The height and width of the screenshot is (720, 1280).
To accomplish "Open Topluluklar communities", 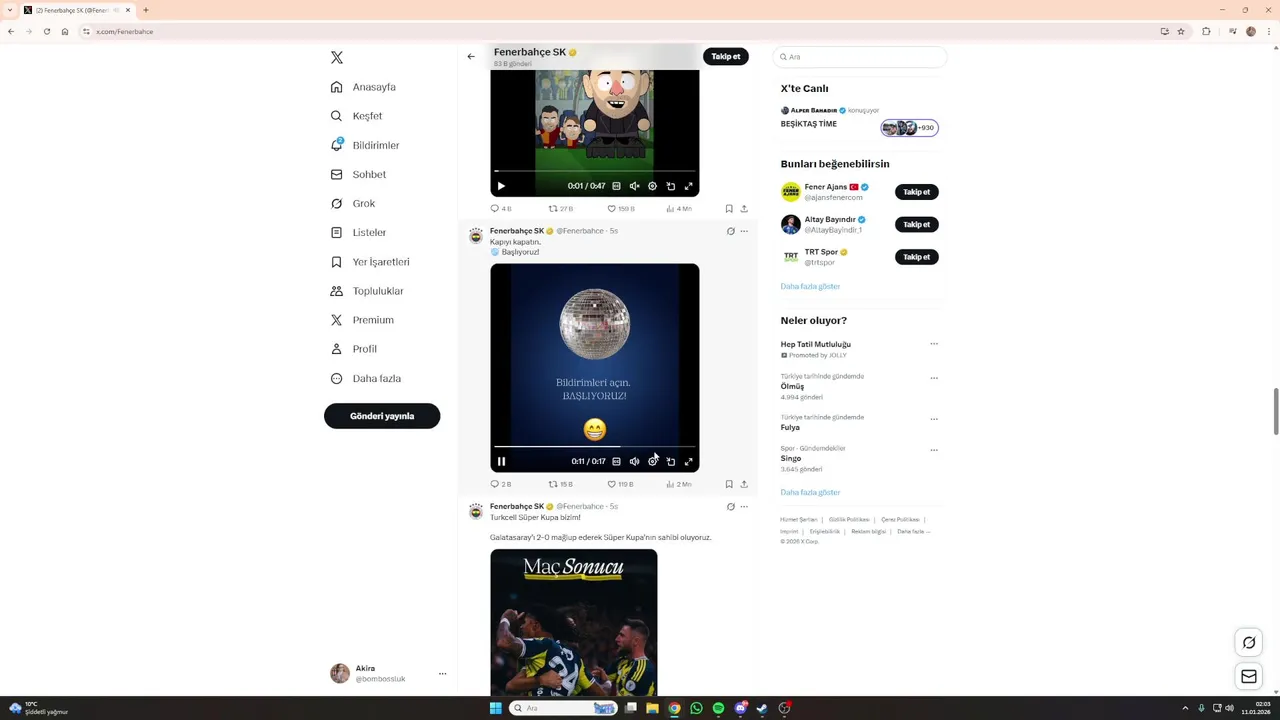I will coord(367,291).
